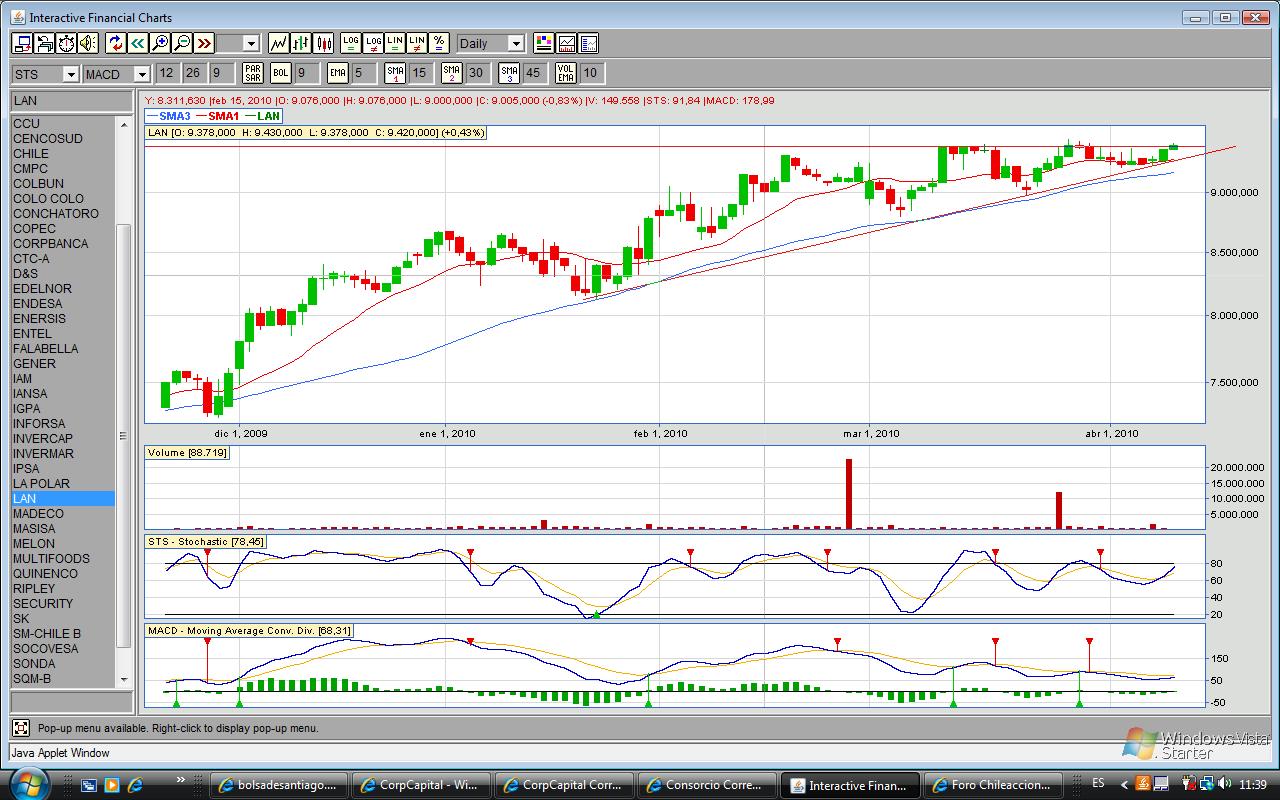Switch to line chart type icon
This screenshot has height=800, width=1280.
coord(279,43)
